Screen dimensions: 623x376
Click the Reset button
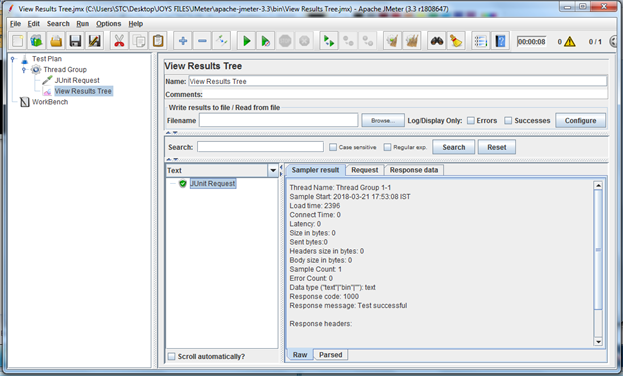[497, 147]
